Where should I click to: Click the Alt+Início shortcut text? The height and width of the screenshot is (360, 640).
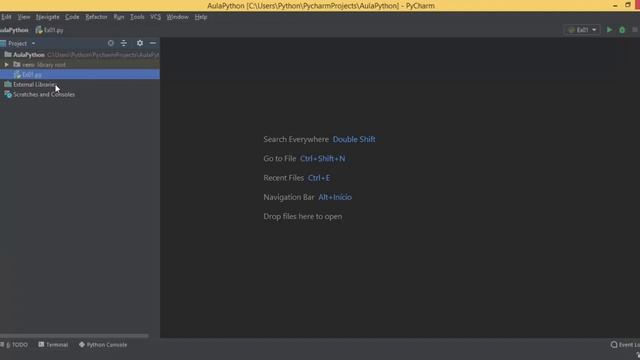click(335, 197)
